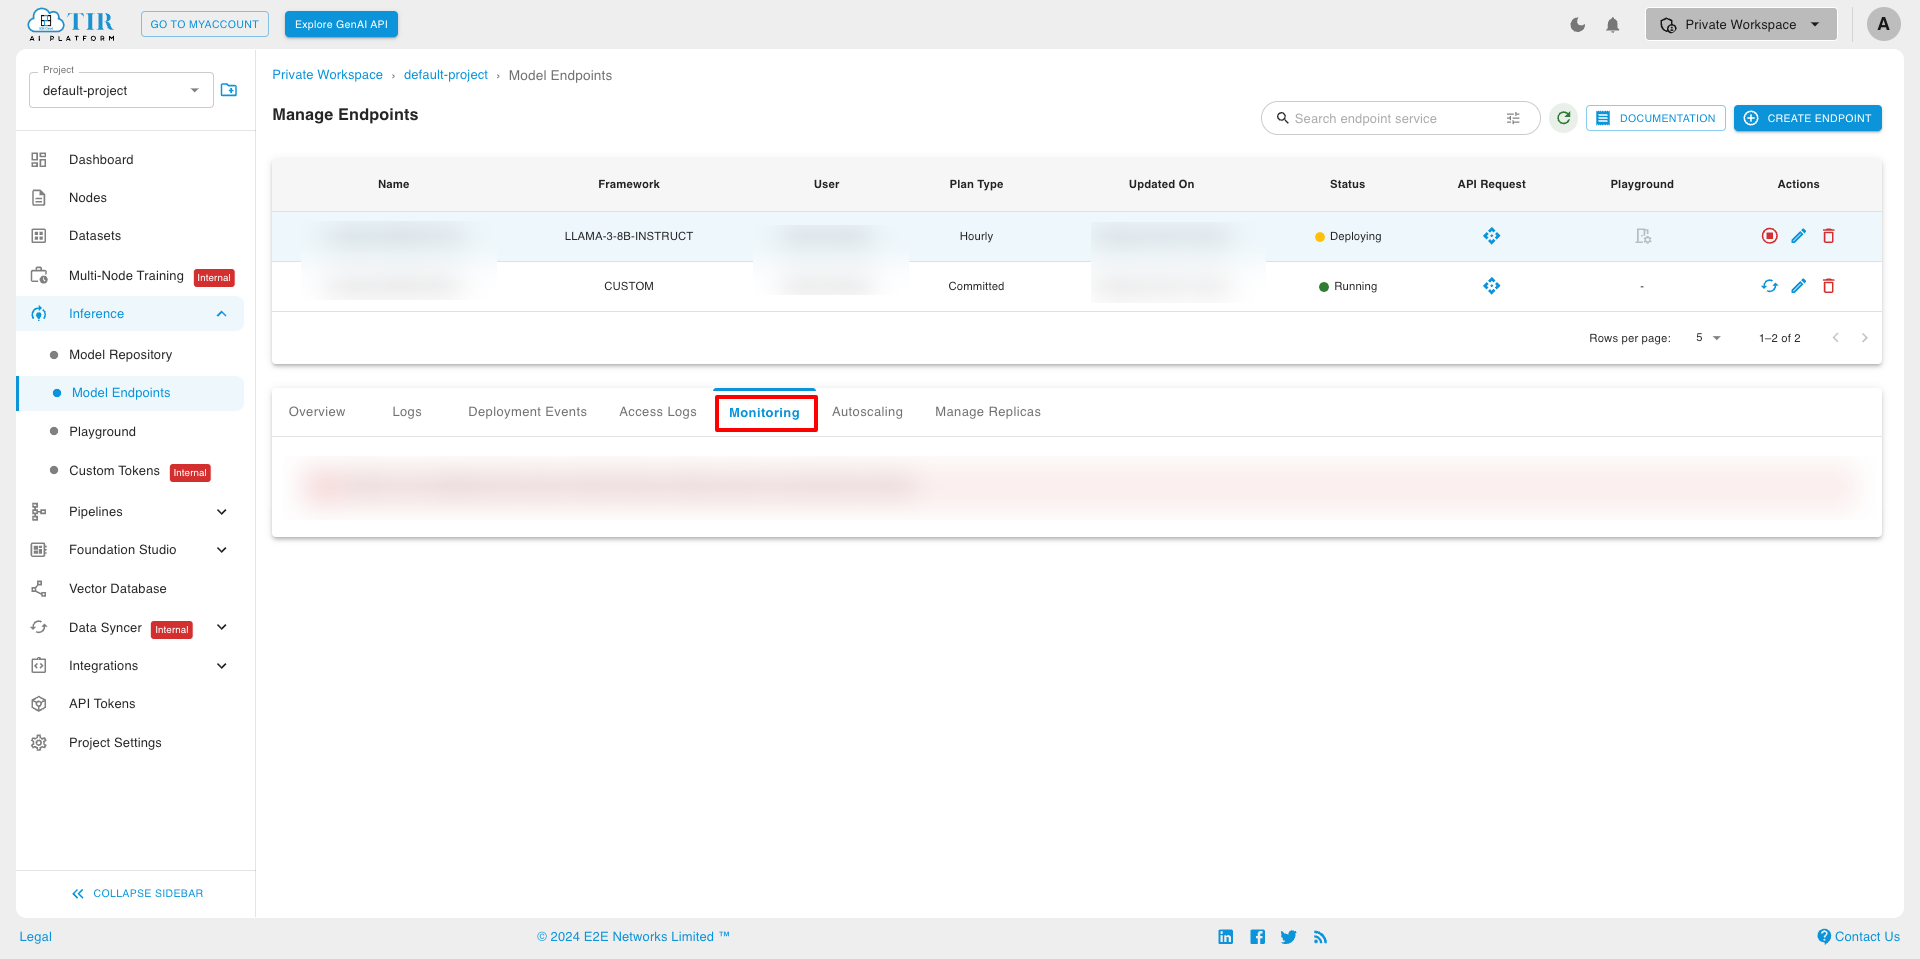Expand the Integrations section

(221, 666)
